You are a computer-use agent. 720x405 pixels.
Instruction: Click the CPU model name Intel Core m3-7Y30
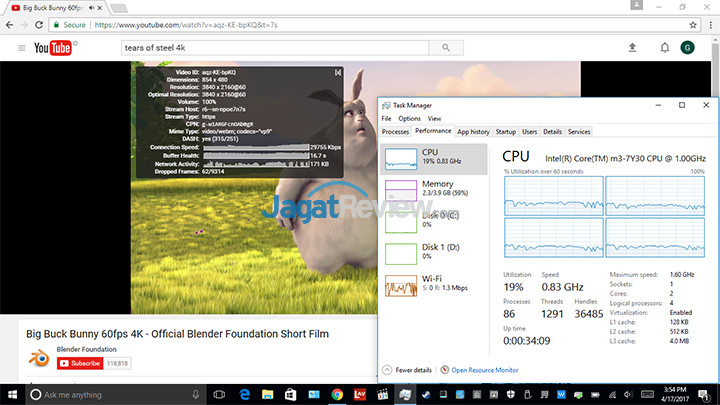[x=625, y=158]
